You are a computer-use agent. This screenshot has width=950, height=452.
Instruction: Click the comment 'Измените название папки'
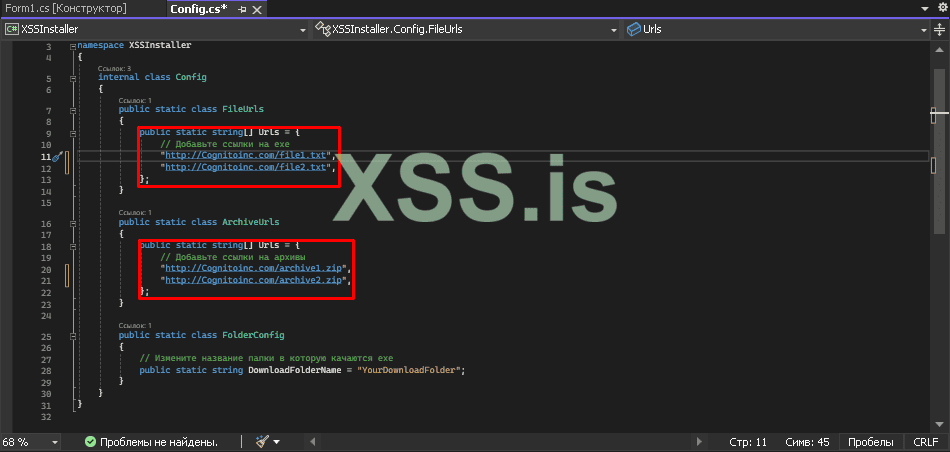point(266,359)
